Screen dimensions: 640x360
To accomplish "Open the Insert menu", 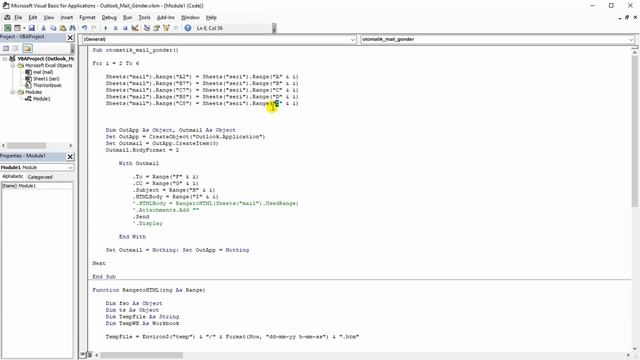I will (x=67, y=18).
